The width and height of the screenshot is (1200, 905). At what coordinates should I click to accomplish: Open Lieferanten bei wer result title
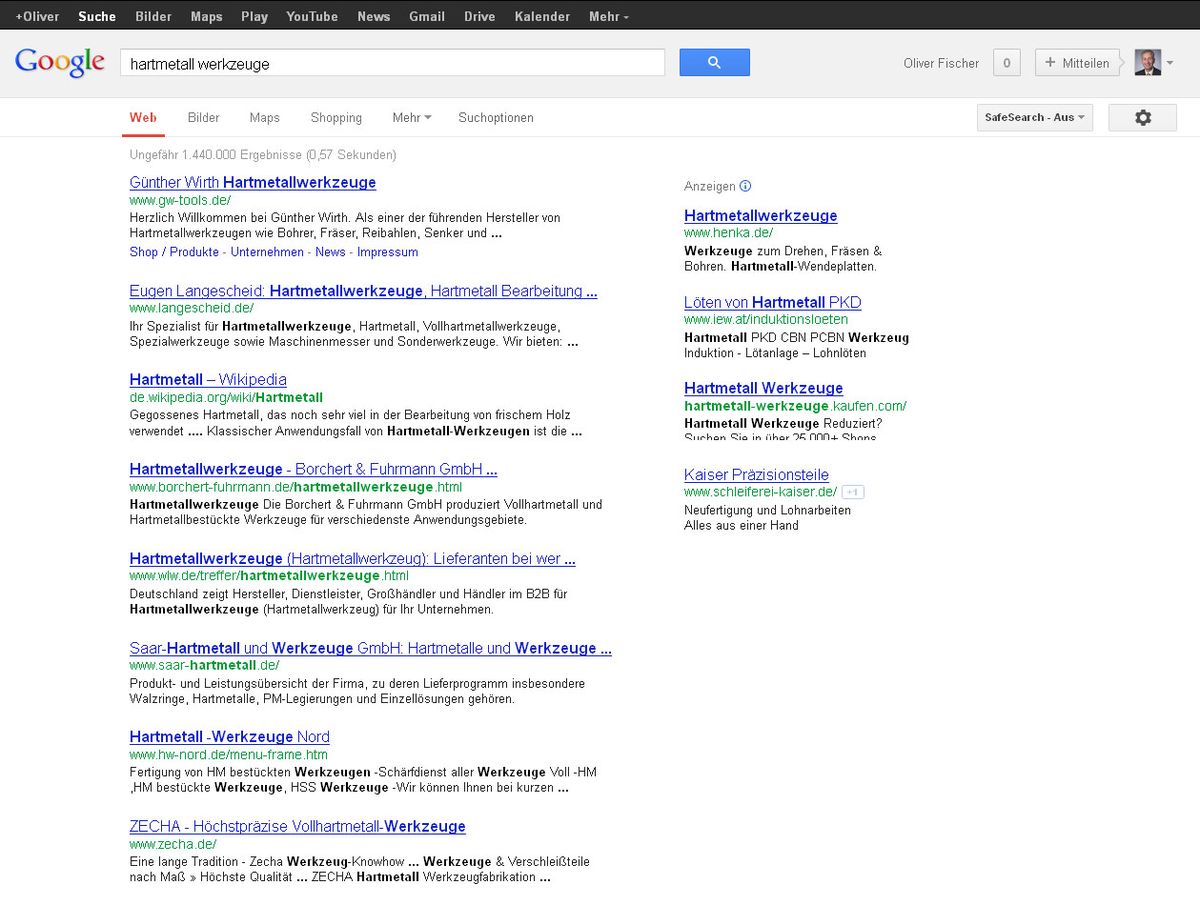coord(353,558)
